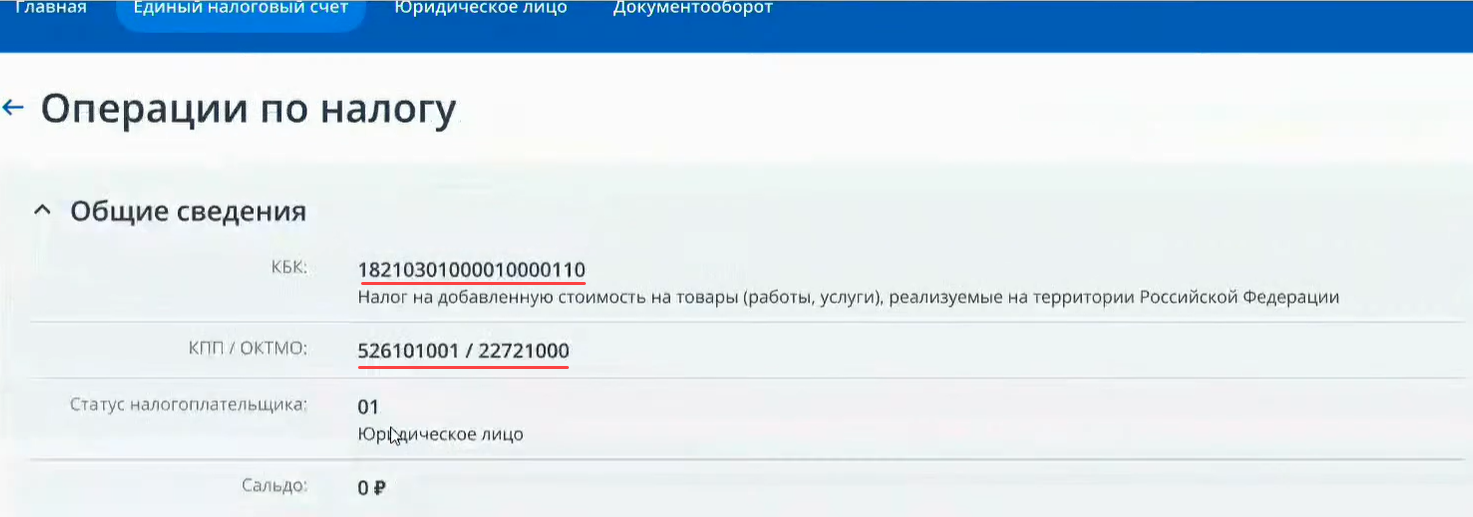Click the Операции по налогу page heading

[248, 108]
